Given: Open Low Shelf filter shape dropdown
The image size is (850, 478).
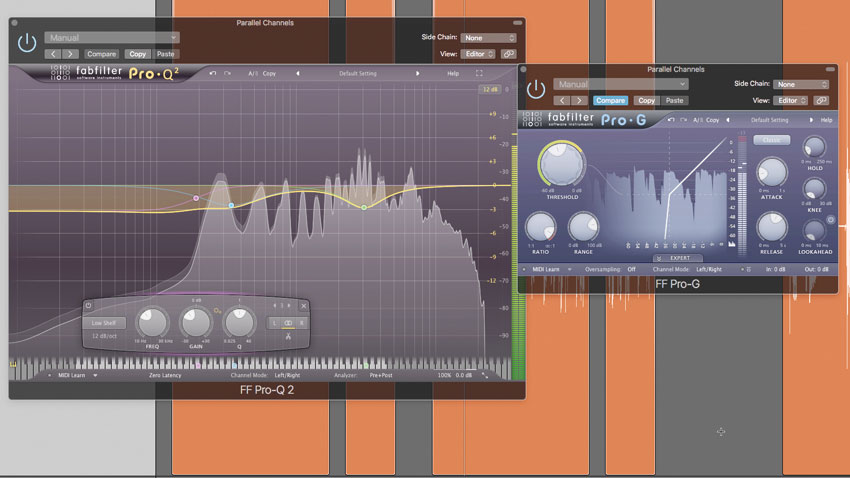Looking at the screenshot, I should point(104,323).
